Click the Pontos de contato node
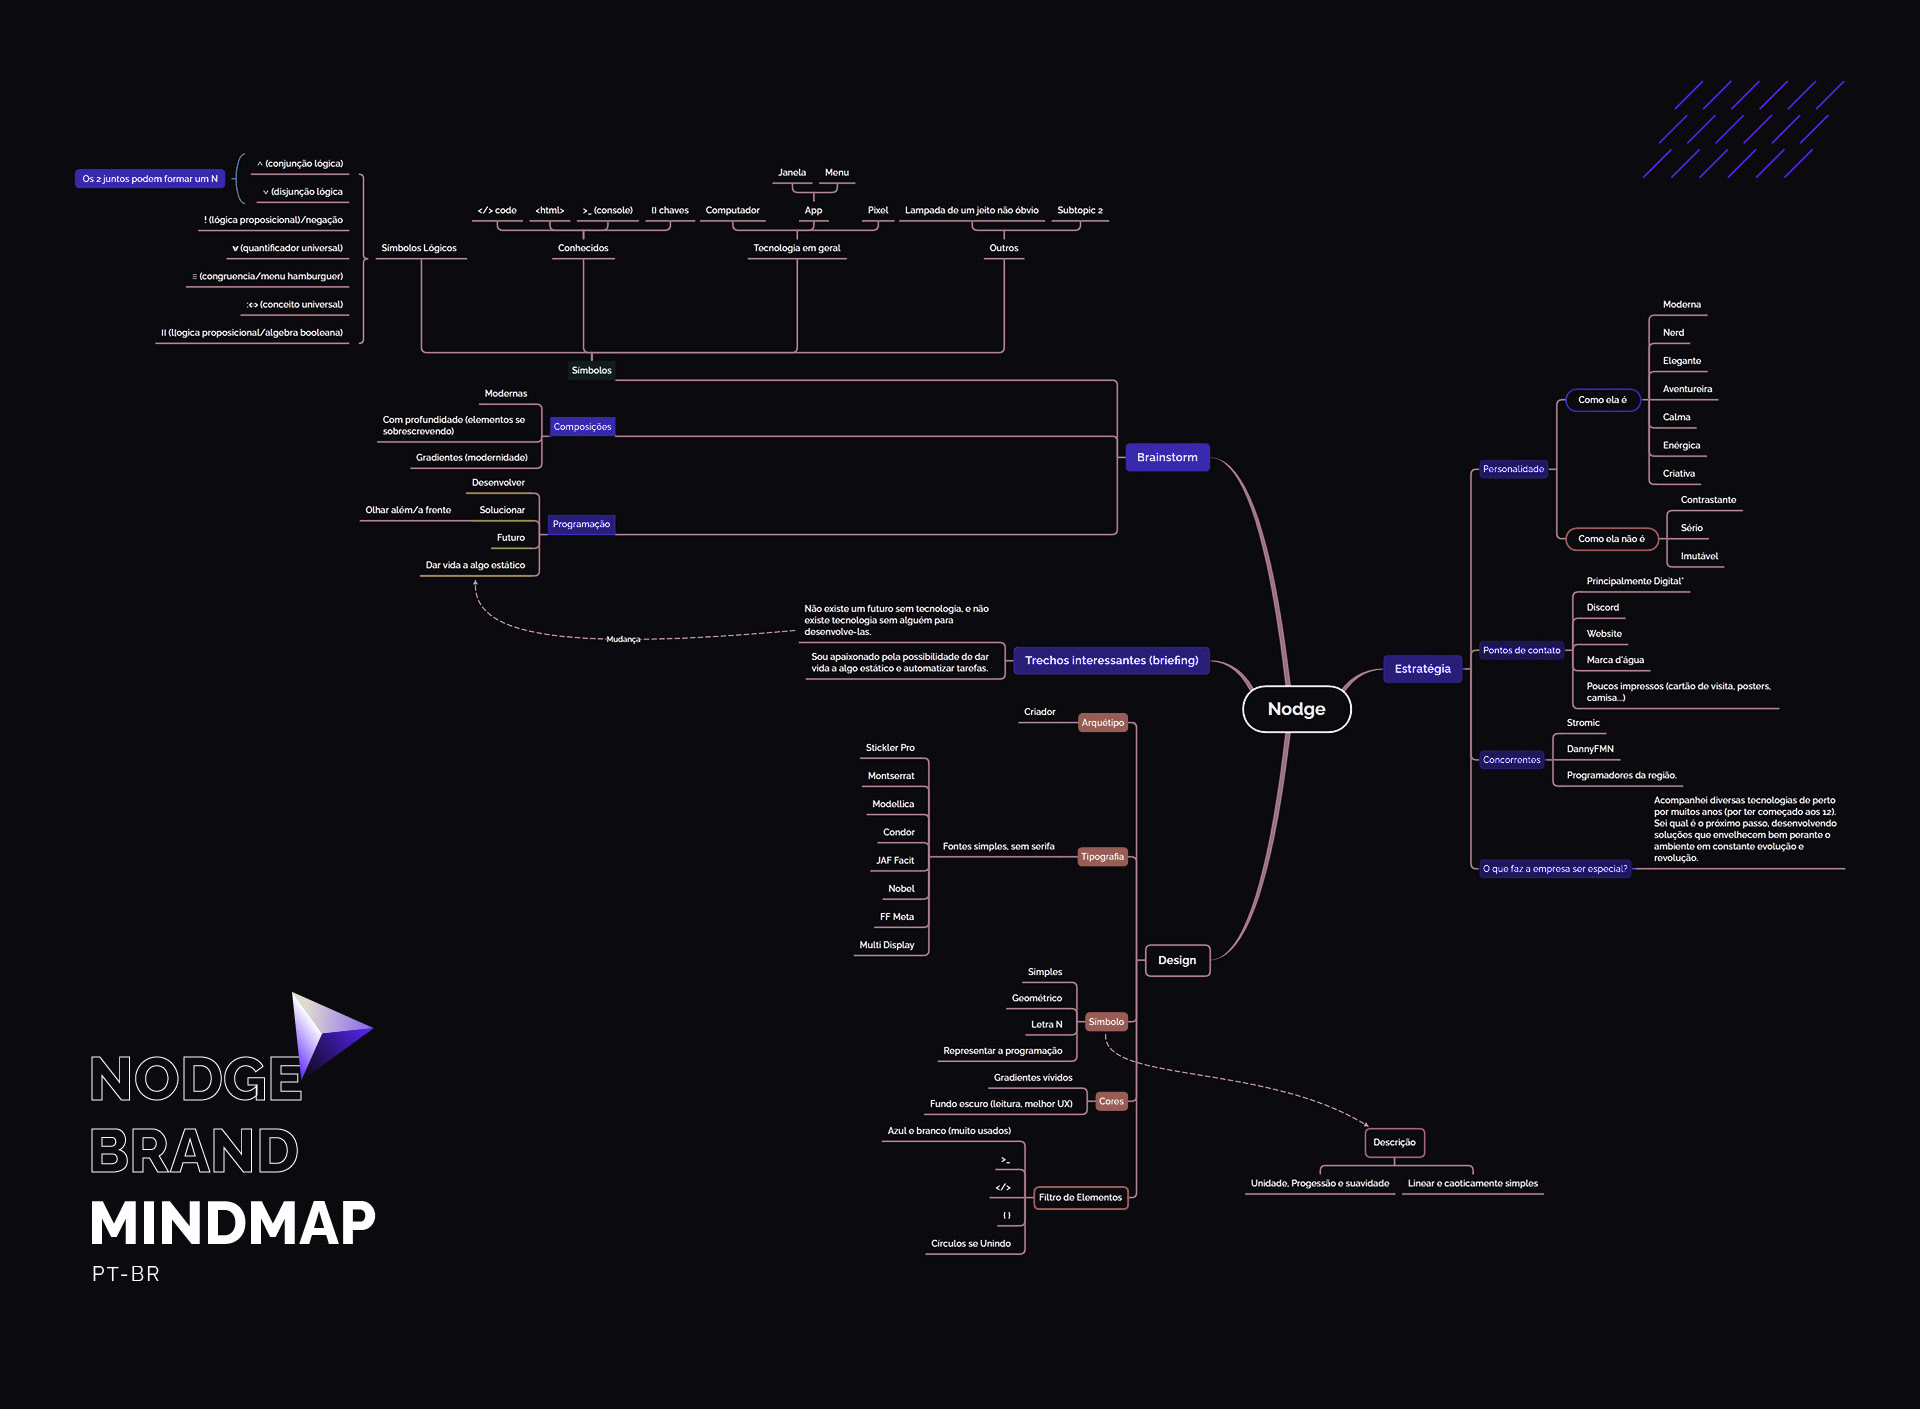Screen dimensions: 1920x1409 1521,650
